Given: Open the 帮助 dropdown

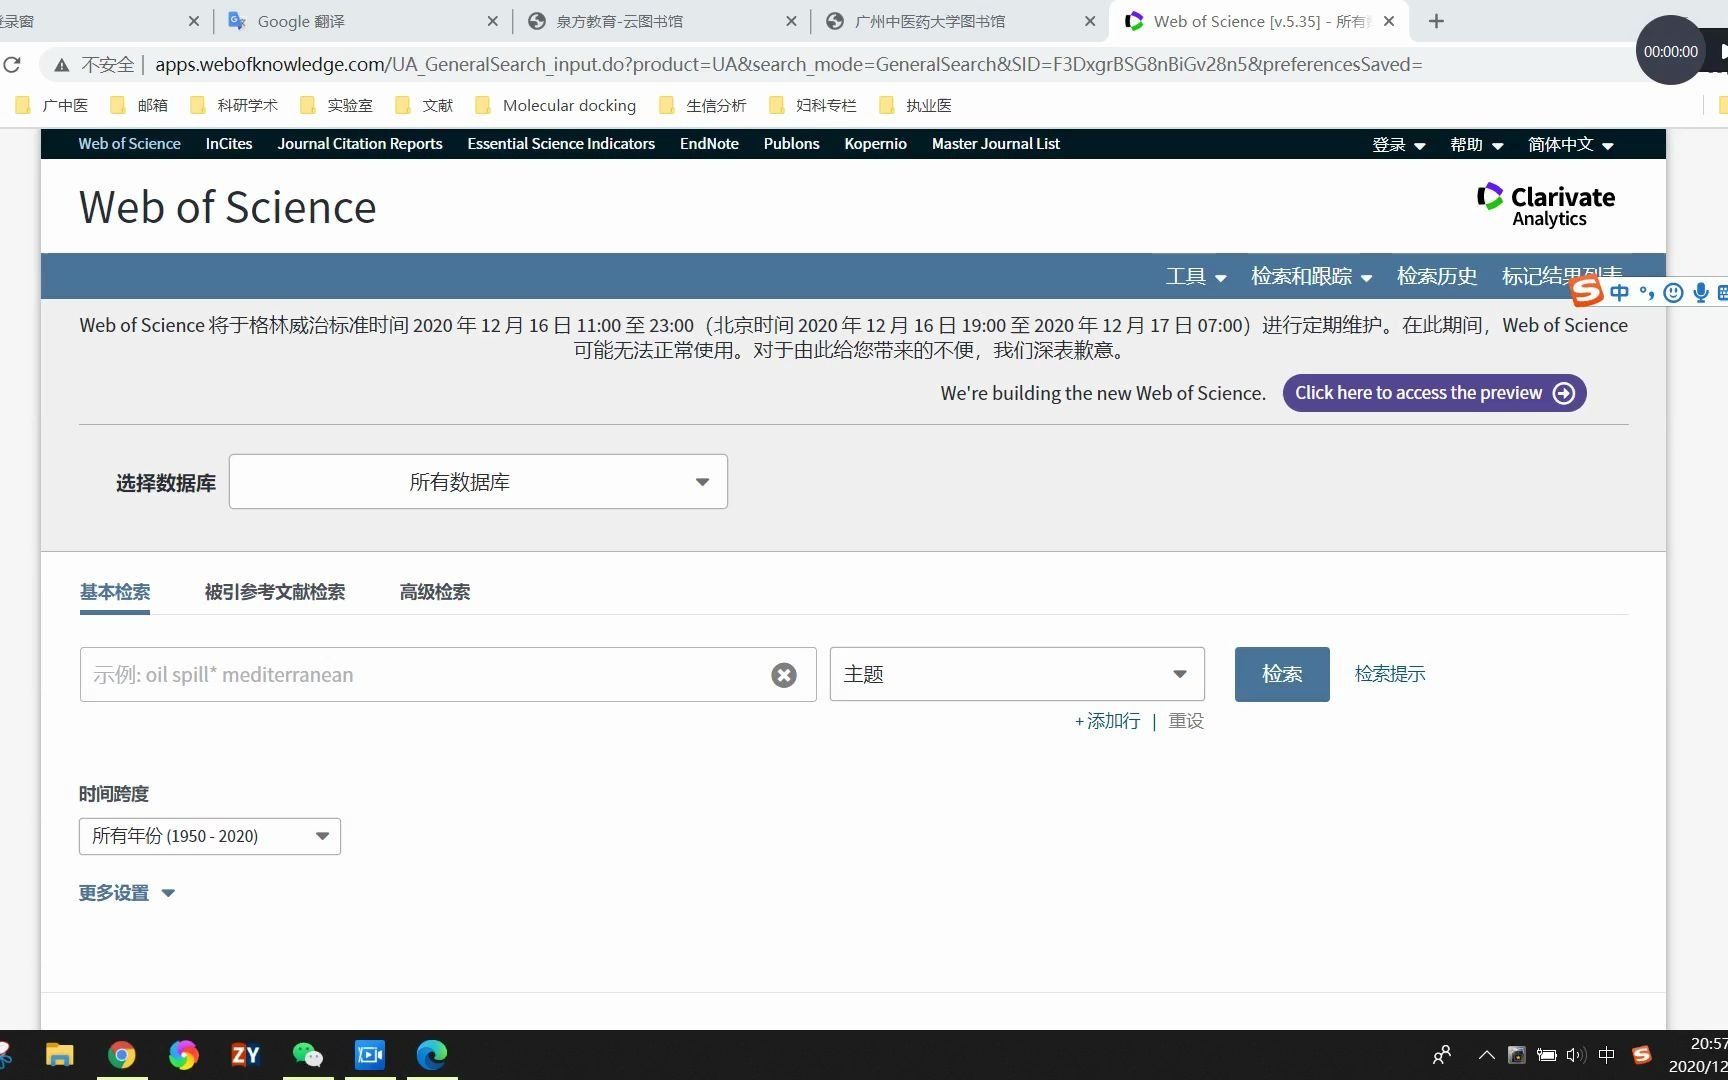Looking at the screenshot, I should (1477, 145).
